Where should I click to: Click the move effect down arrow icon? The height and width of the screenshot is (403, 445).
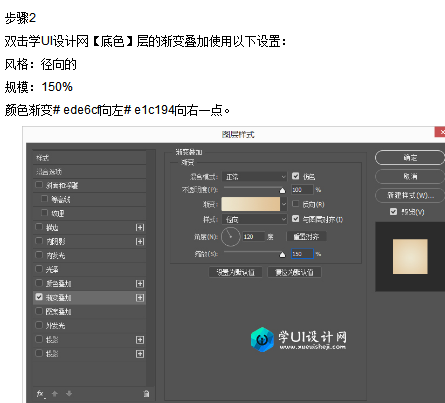(69, 394)
